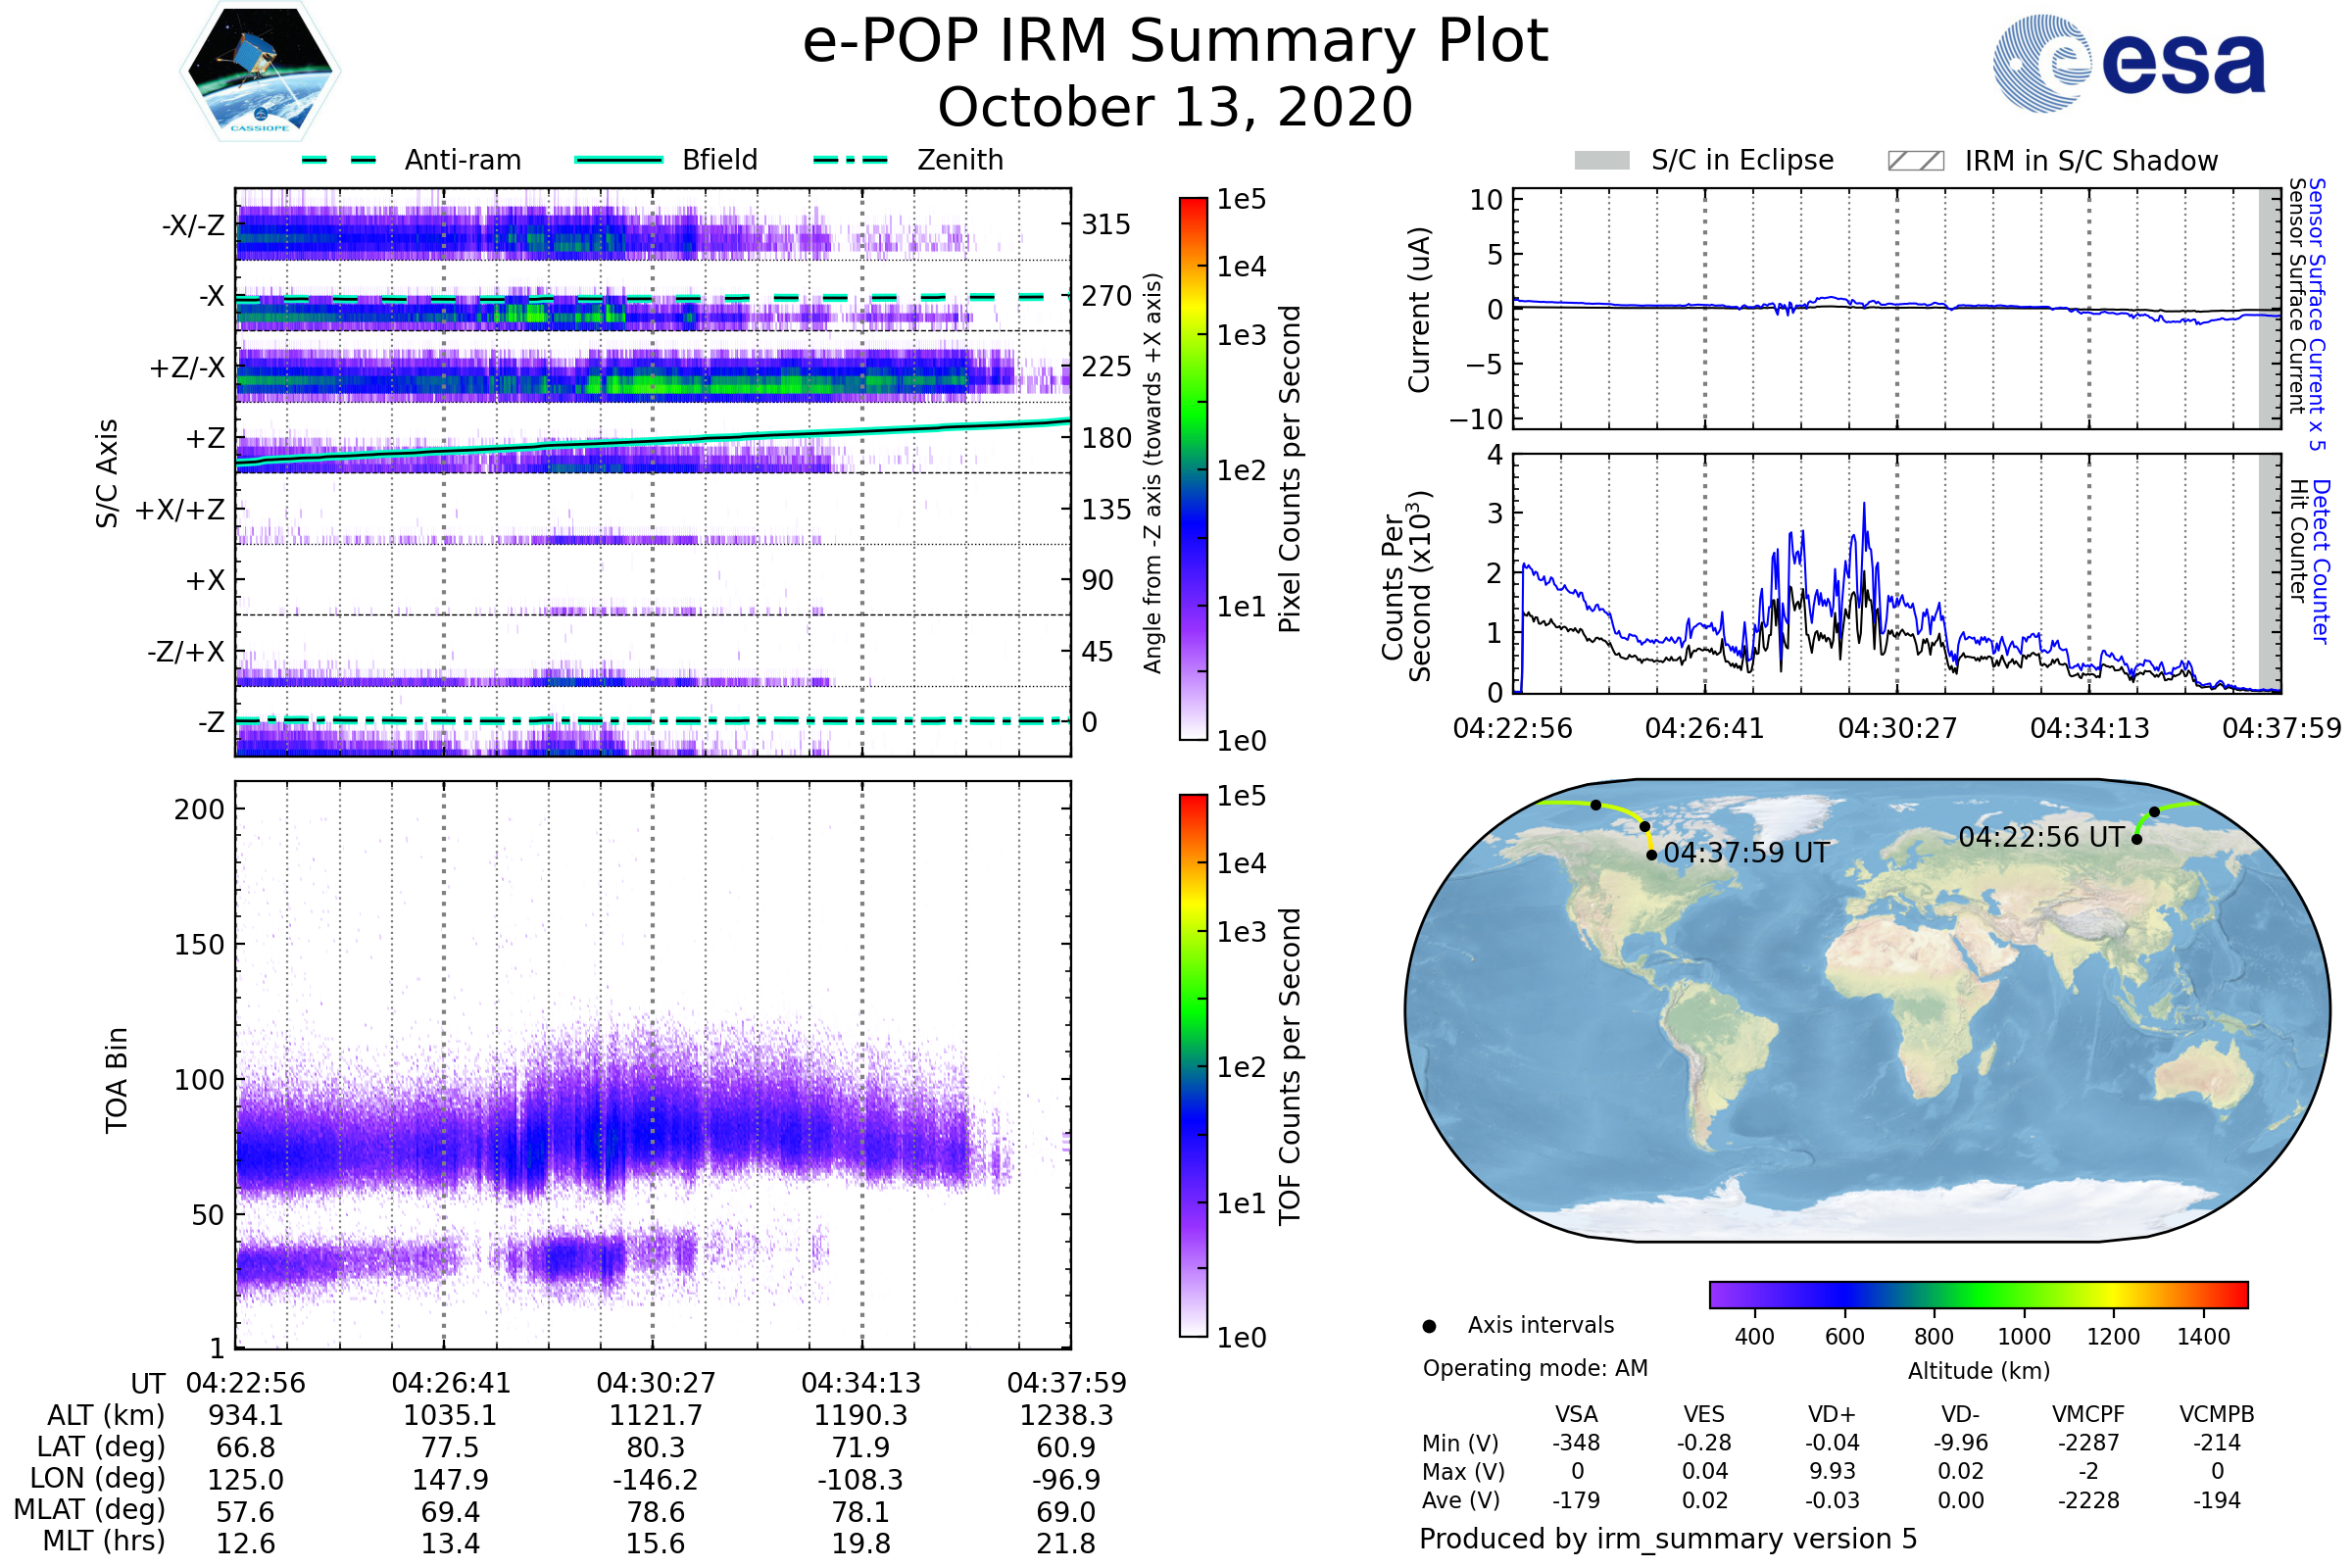Click the IRM in S/C Shadow hatched swatch
This screenshot has height=1568, width=2352.
[x=1916, y=161]
